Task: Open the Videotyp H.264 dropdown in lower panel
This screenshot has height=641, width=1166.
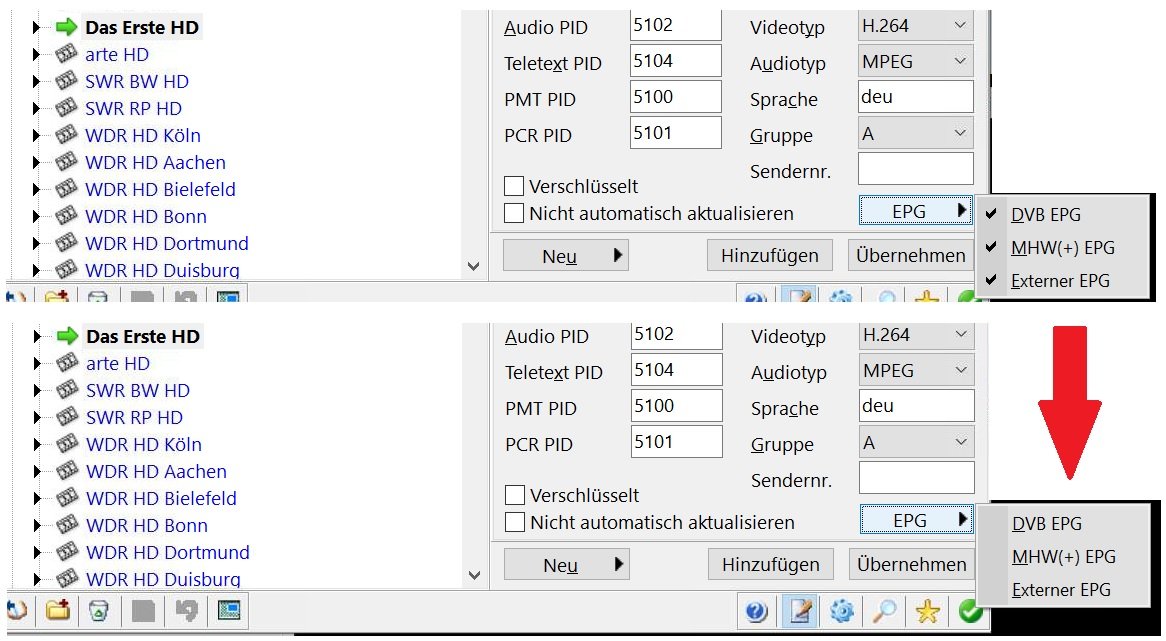Action: pos(916,335)
